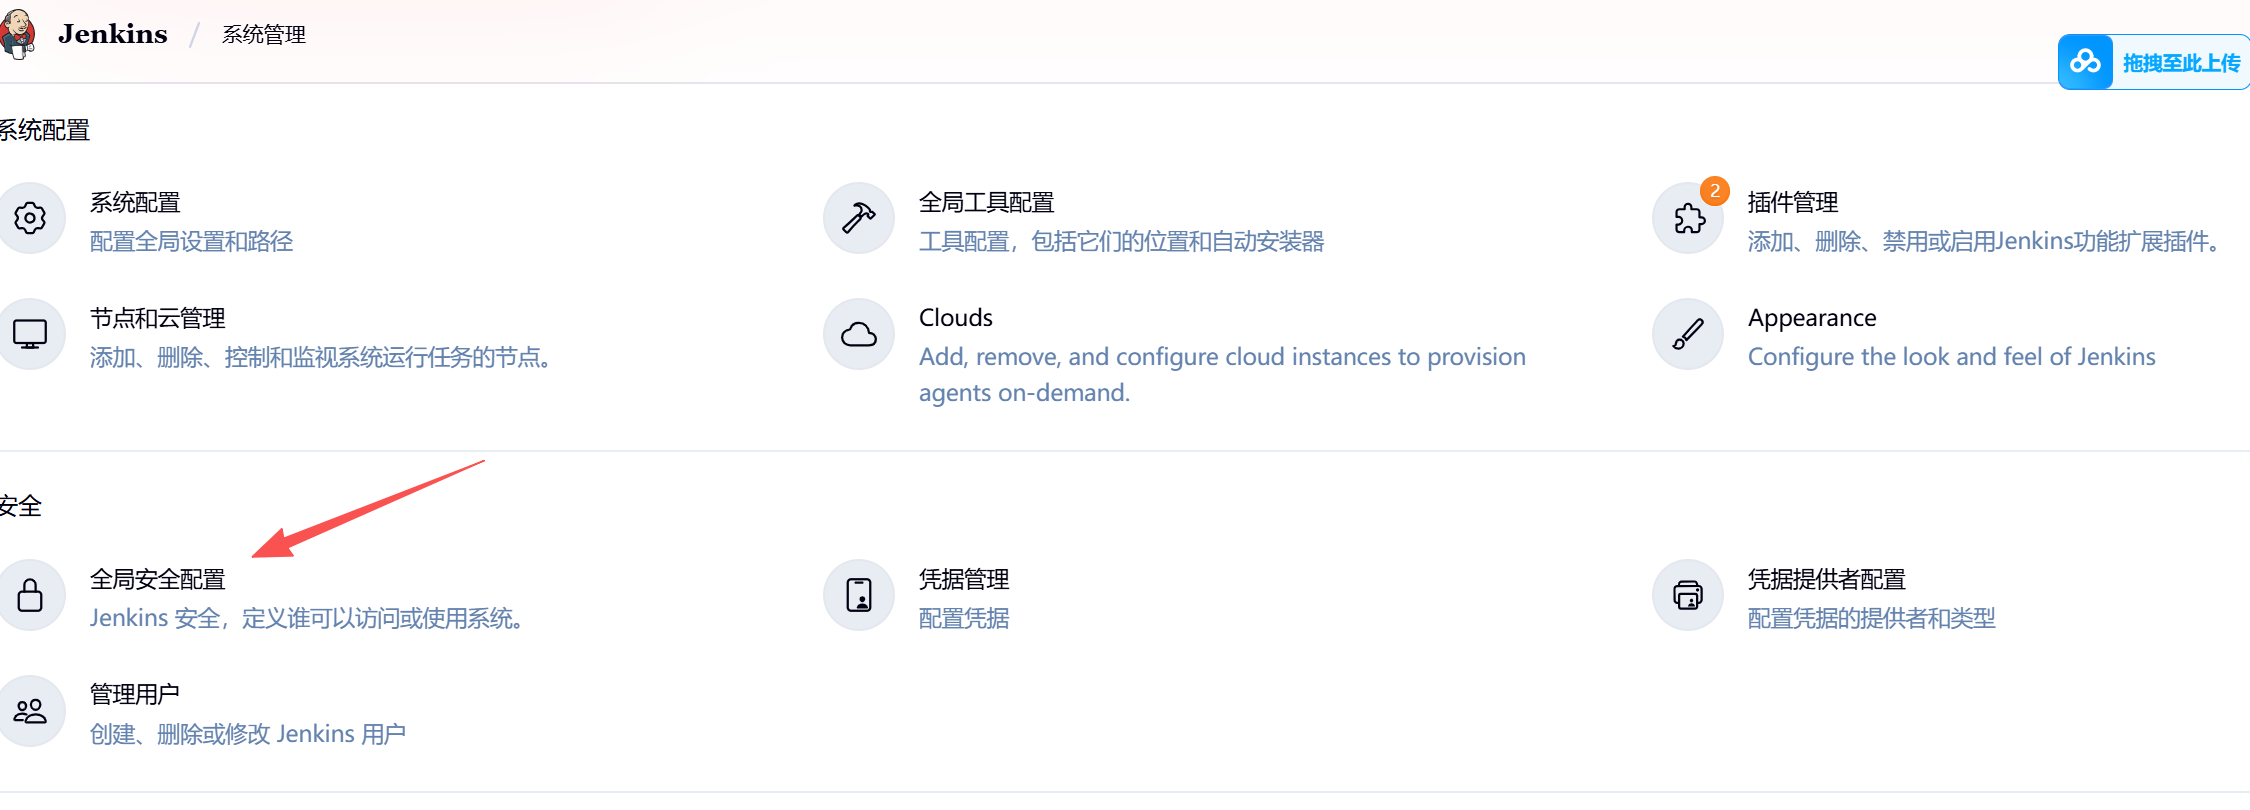Select the monitor icon for 节点和云管理
Image resolution: width=2250 pixels, height=810 pixels.
(30, 334)
